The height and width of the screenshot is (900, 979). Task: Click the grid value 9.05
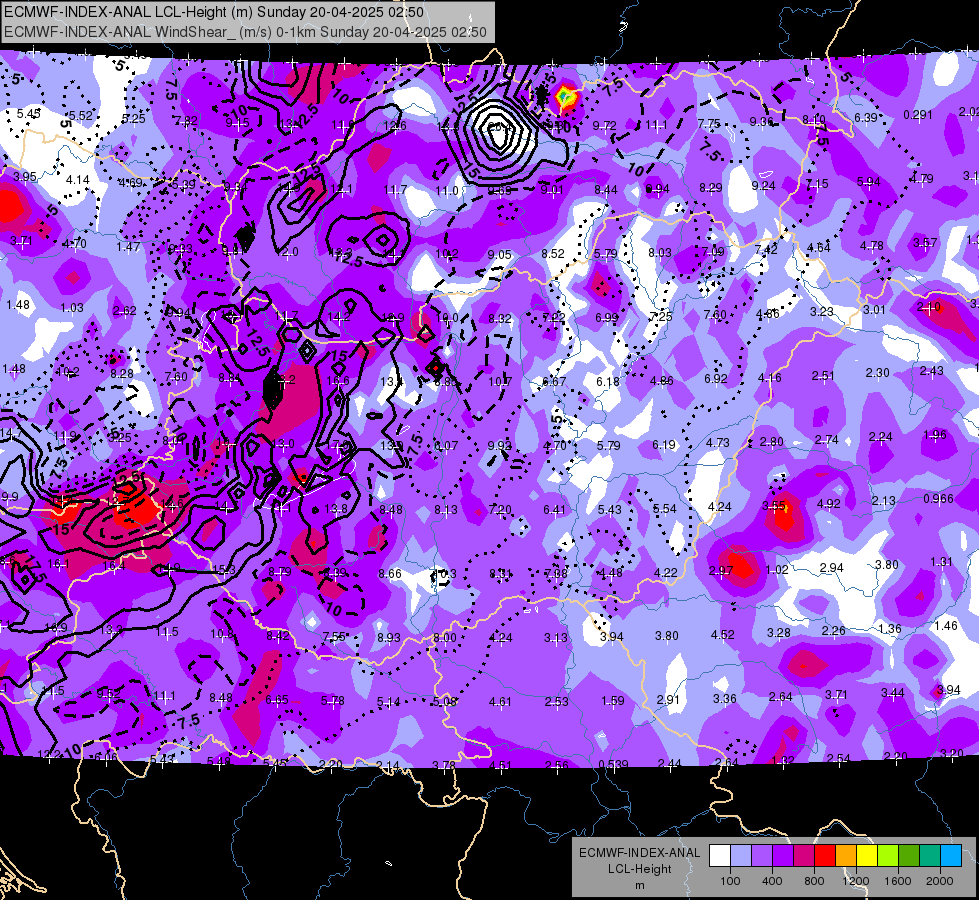(499, 254)
